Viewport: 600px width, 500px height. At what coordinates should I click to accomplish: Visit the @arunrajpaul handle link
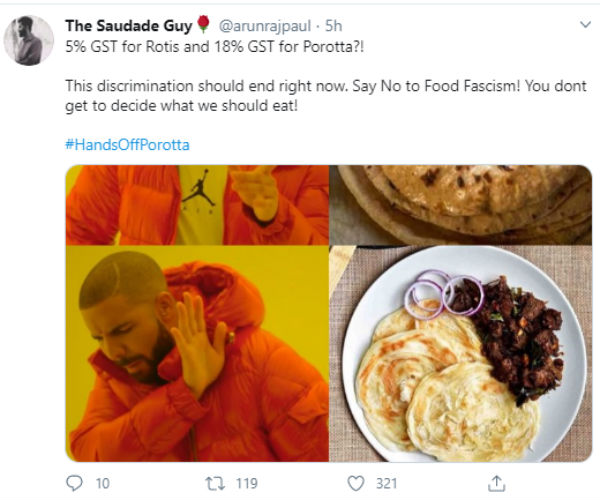coord(256,25)
